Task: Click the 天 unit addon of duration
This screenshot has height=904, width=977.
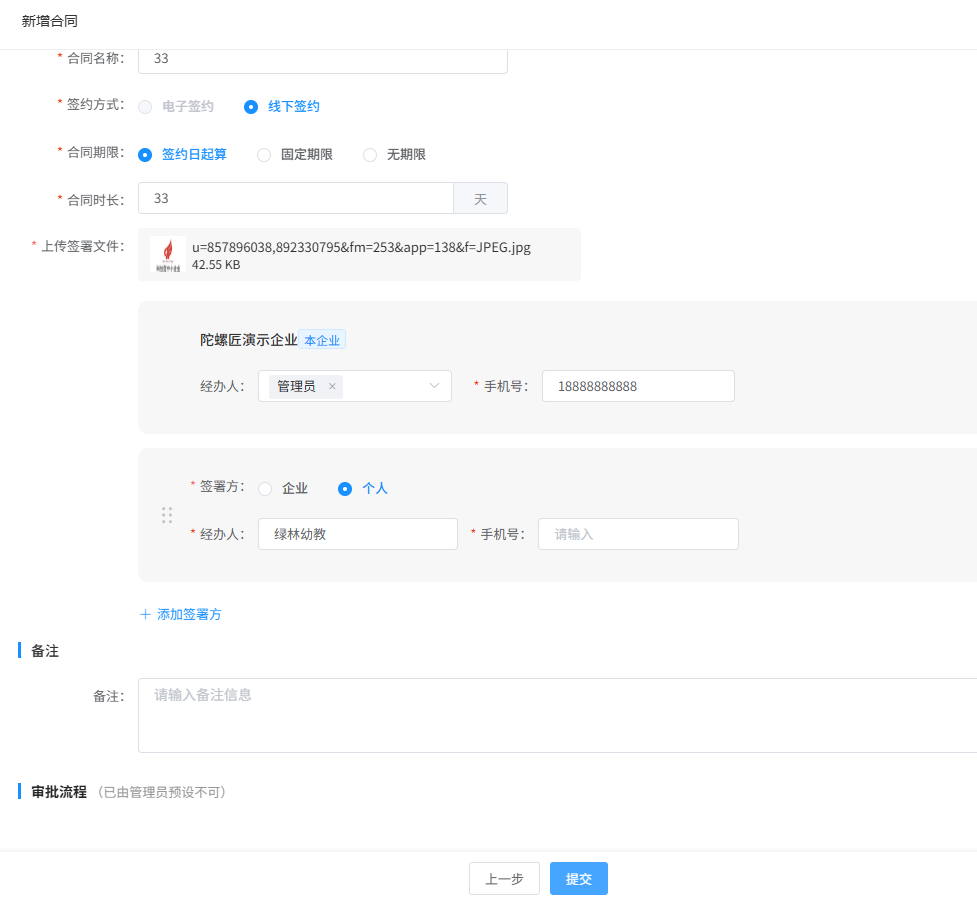Action: (x=480, y=199)
